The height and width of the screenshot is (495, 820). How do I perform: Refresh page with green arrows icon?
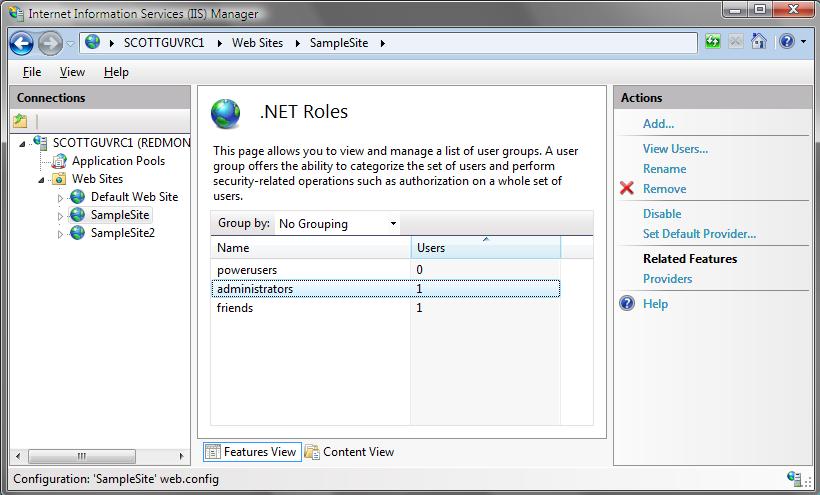[713, 41]
